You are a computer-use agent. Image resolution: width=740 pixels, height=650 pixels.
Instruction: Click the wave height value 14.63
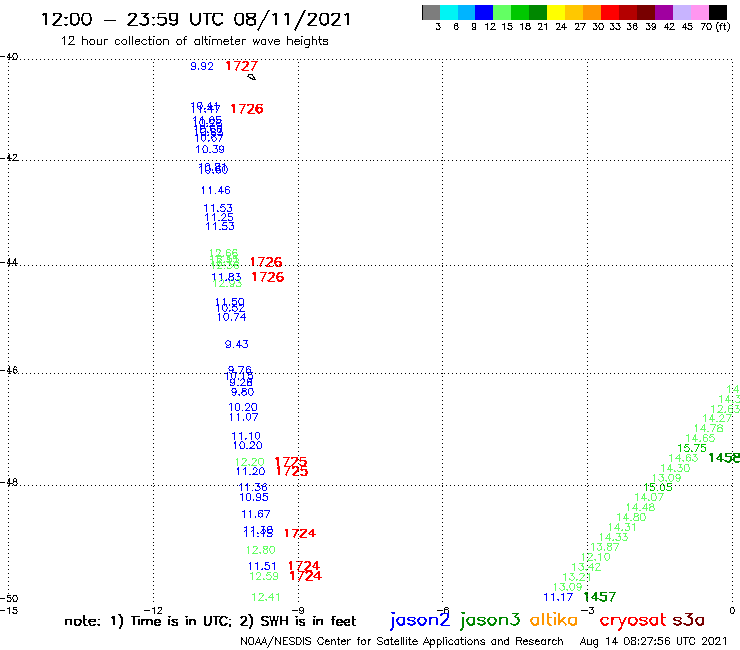coord(683,458)
